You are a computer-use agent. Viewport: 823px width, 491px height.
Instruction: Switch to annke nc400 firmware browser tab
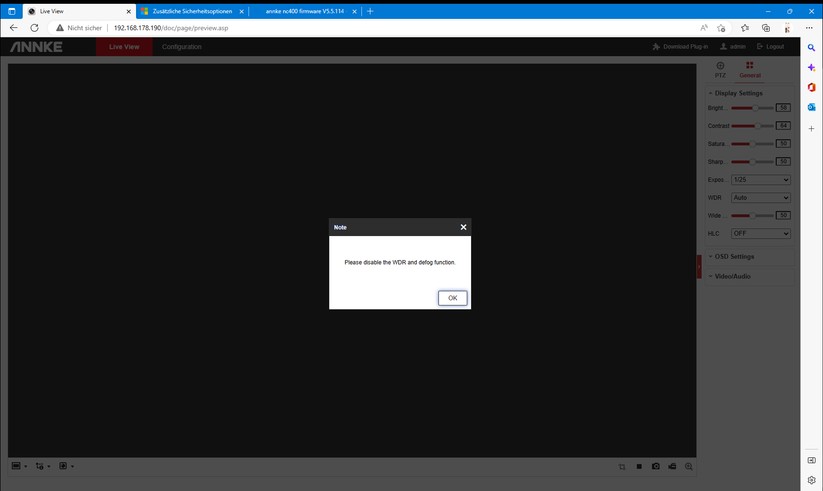[x=304, y=11]
